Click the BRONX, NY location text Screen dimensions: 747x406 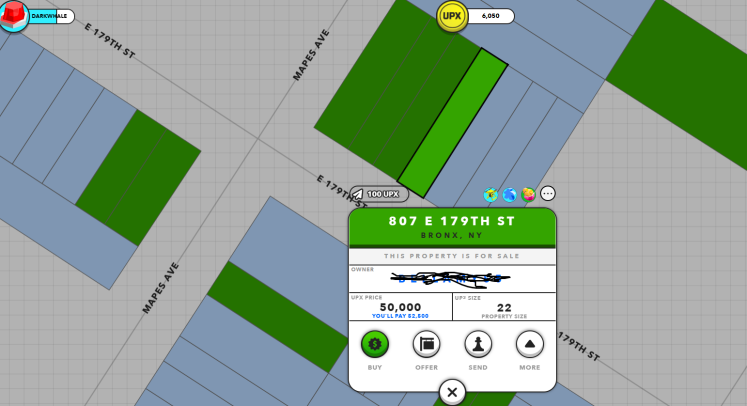coord(452,235)
